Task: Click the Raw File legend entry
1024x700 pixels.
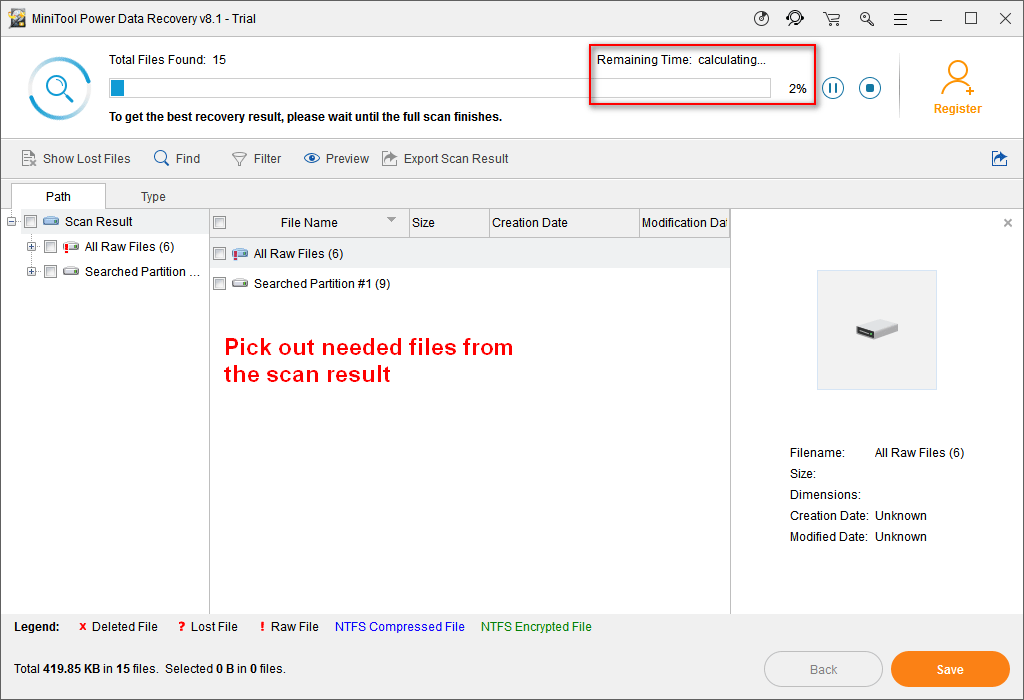Action: click(289, 627)
